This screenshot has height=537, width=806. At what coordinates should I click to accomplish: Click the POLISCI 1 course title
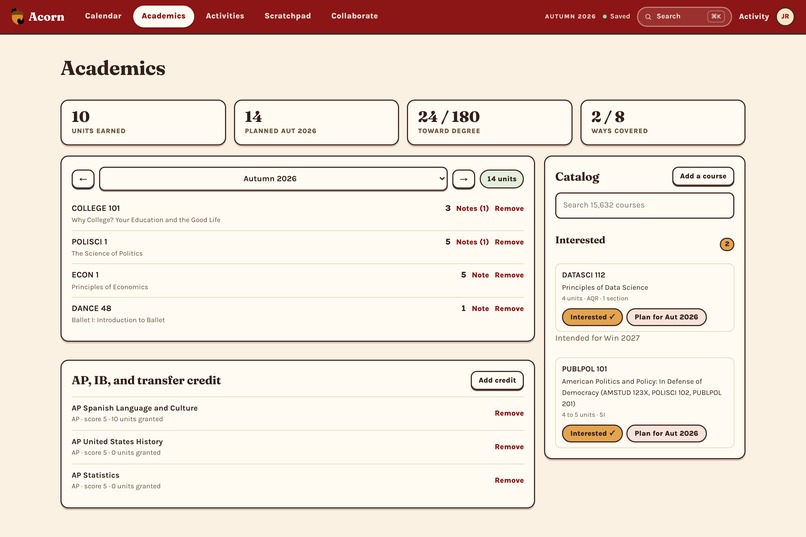[89, 242]
